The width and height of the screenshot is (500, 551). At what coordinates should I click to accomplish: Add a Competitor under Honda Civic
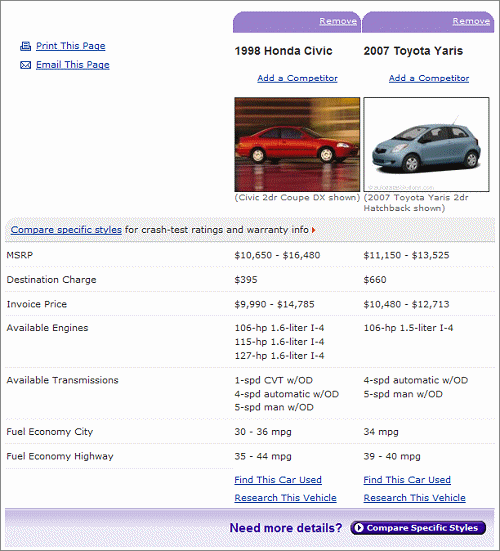297,78
